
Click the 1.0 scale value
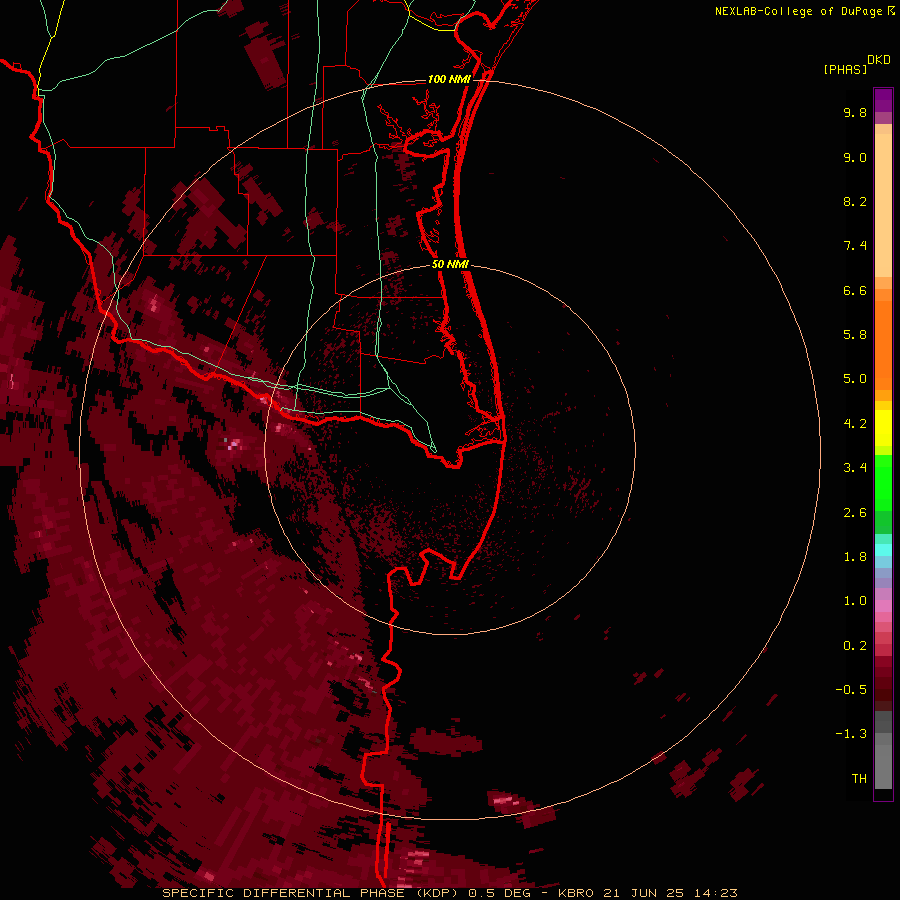855,601
